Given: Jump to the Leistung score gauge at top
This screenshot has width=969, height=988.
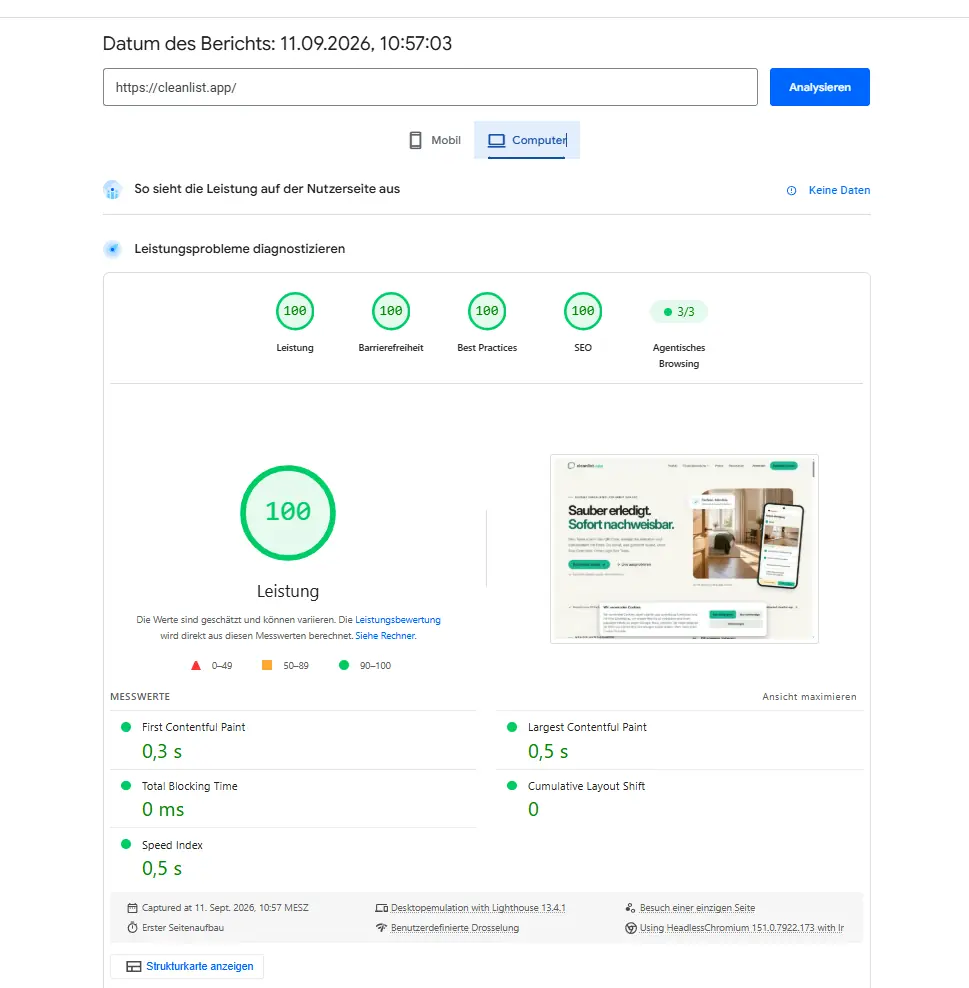Looking at the screenshot, I should (x=295, y=311).
